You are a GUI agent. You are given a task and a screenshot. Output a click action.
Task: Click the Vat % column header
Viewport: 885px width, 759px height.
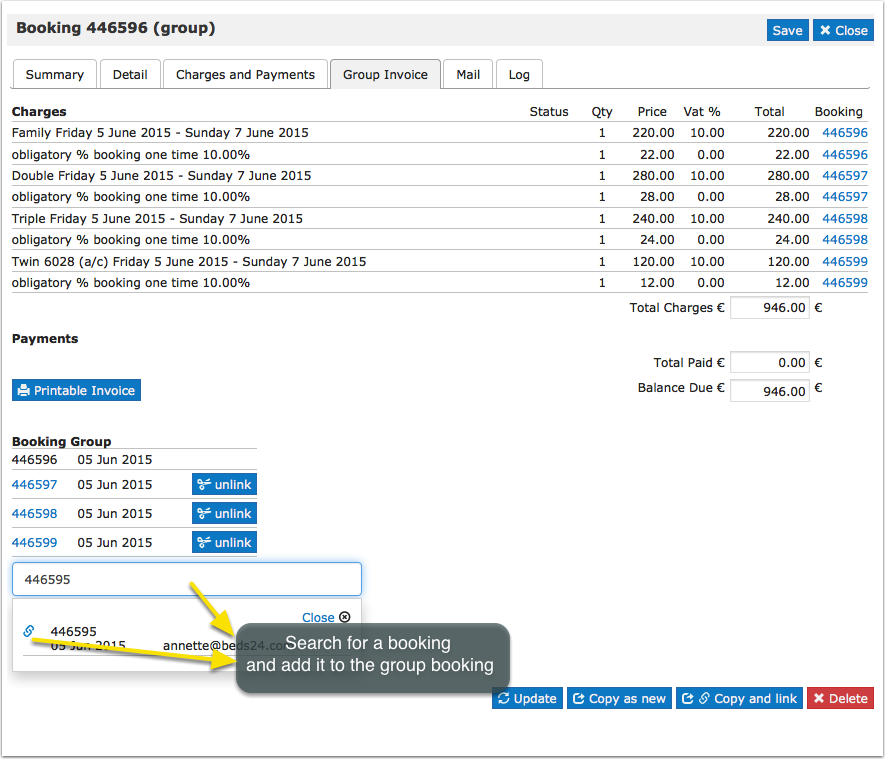[702, 112]
